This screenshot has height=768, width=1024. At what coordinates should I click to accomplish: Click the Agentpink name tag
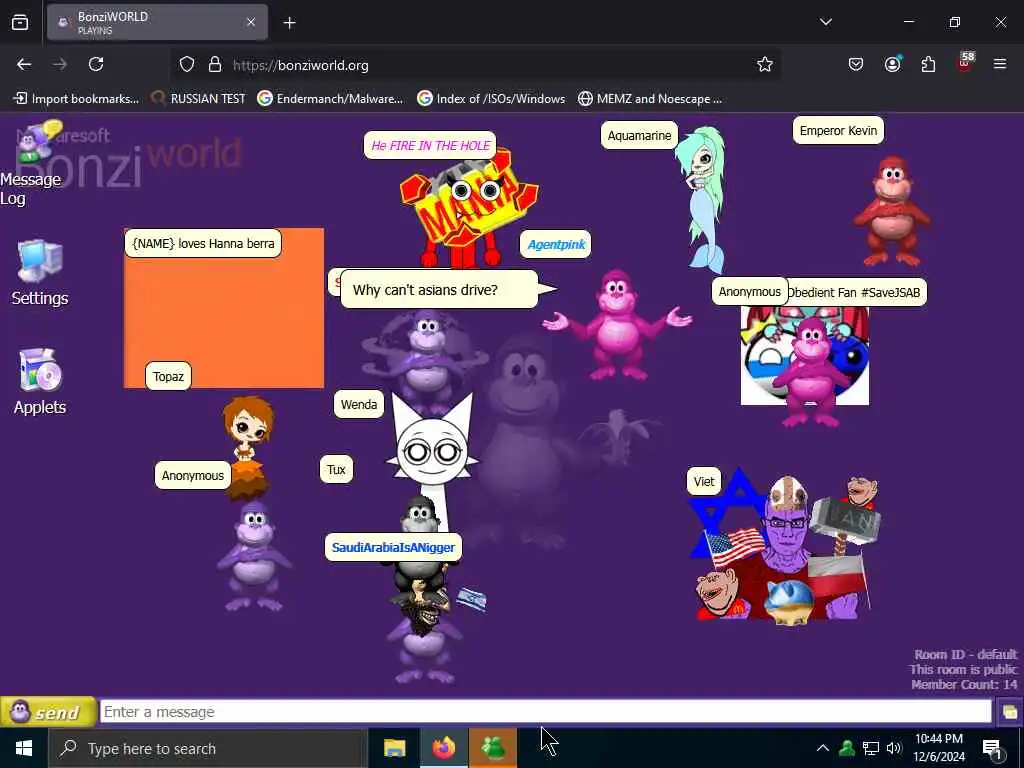pyautogui.click(x=556, y=244)
